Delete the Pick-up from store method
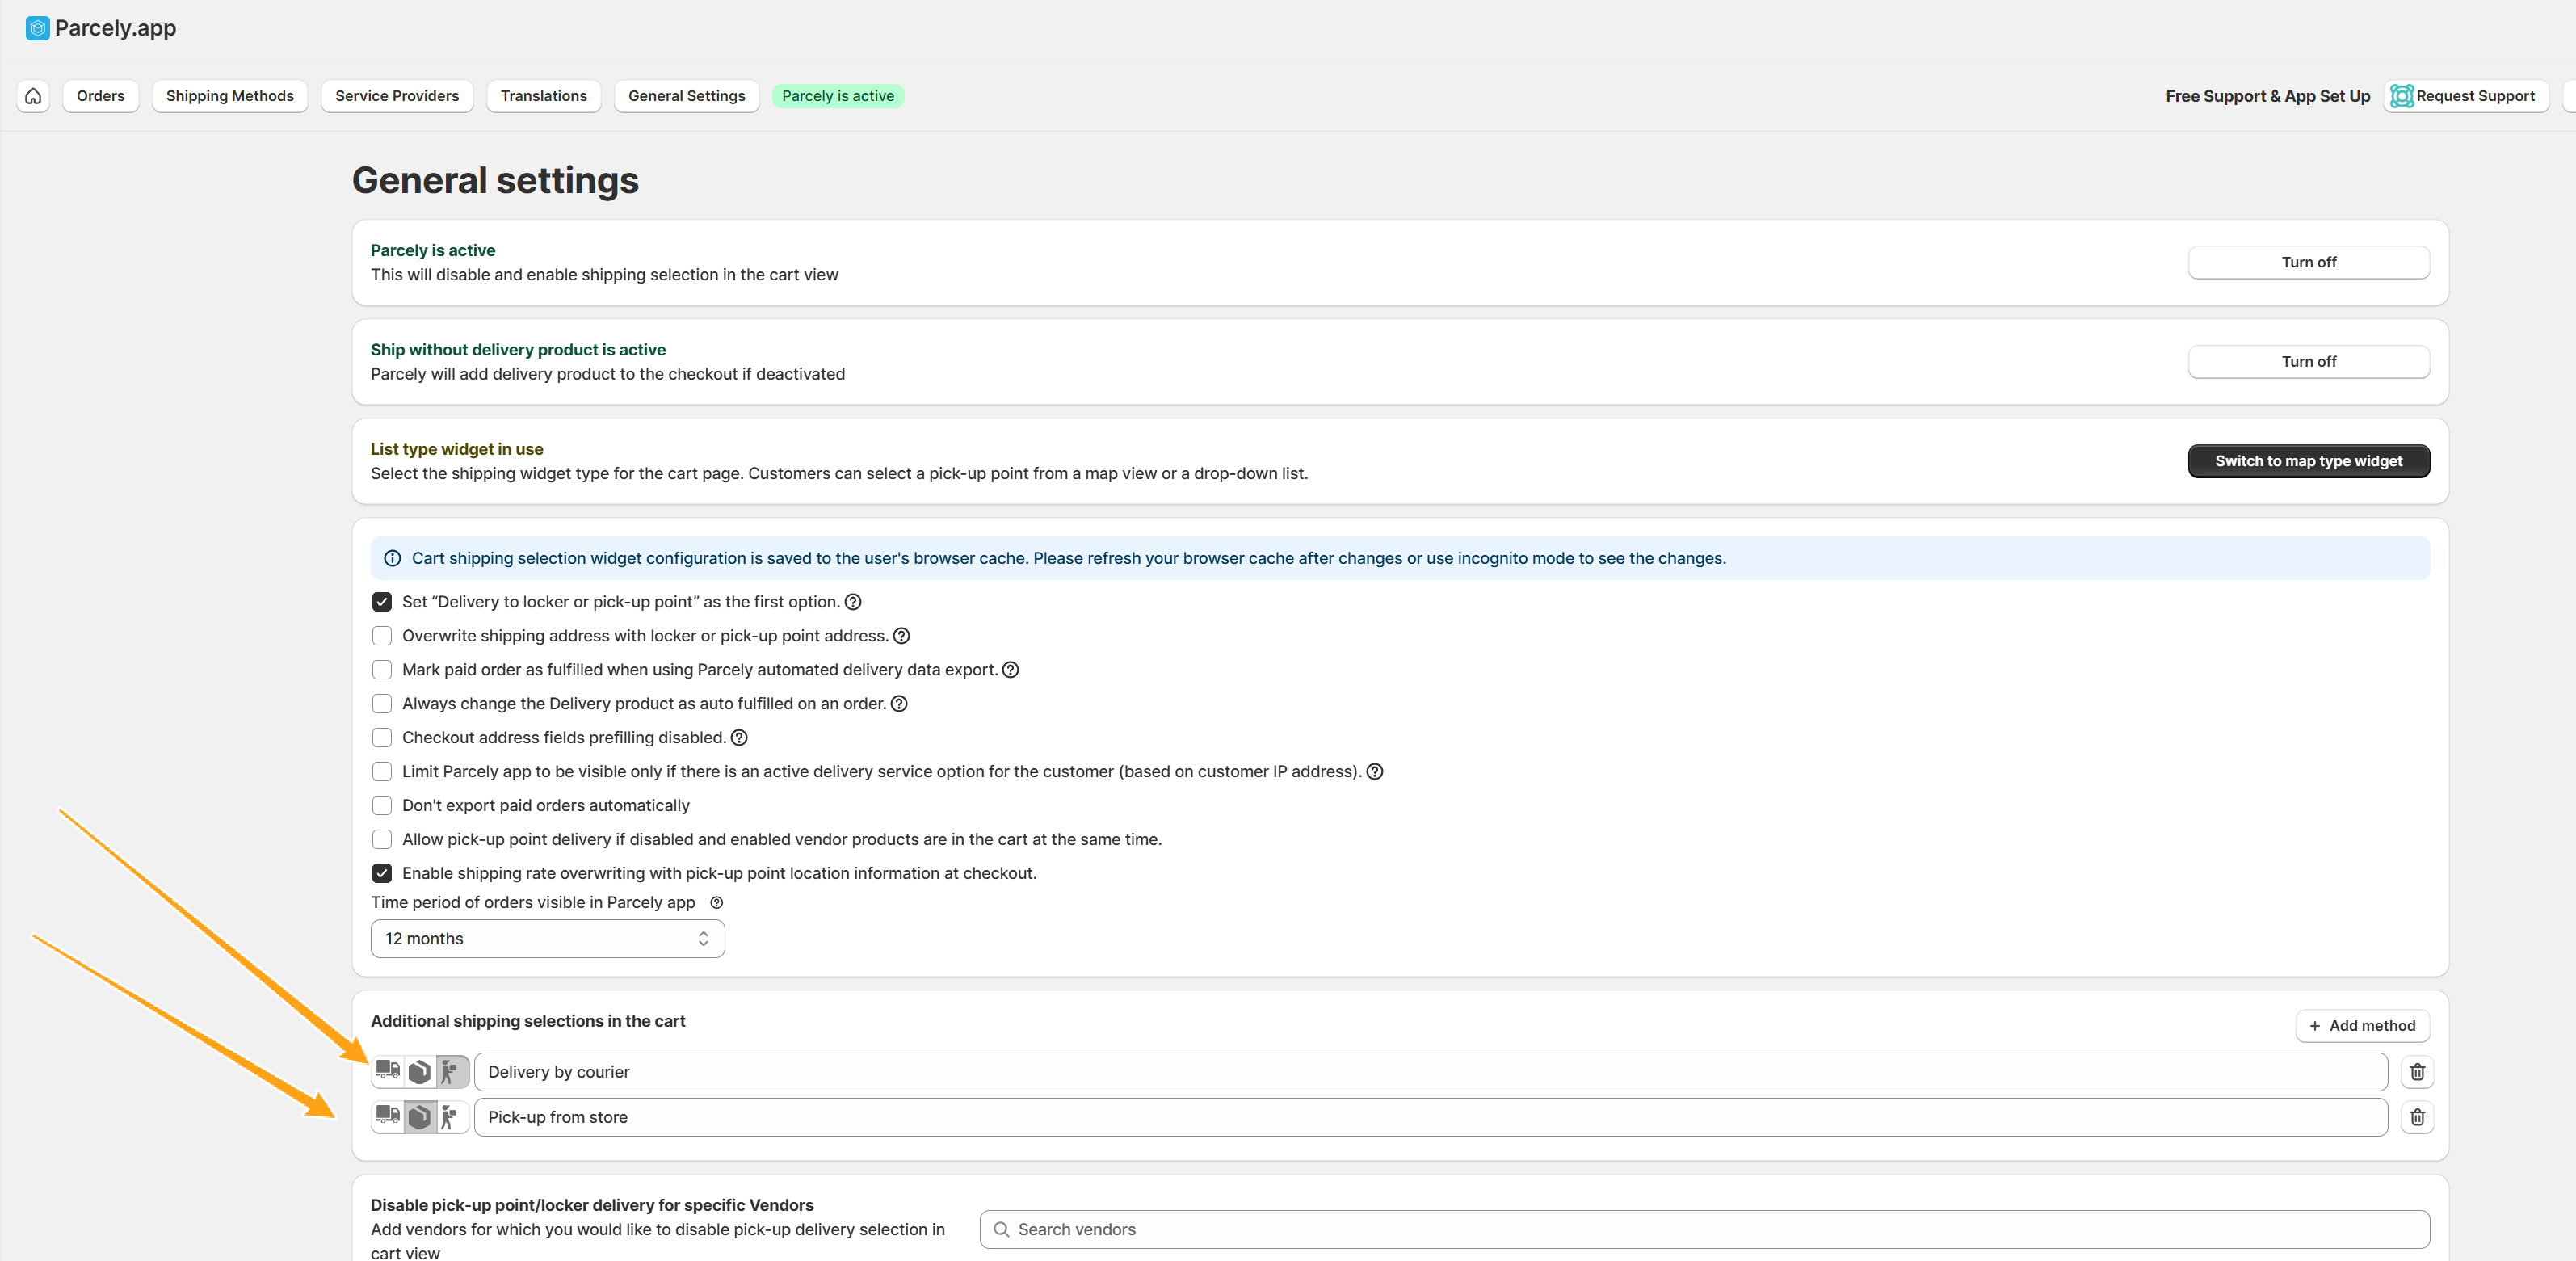2576x1261 pixels. (2417, 1117)
